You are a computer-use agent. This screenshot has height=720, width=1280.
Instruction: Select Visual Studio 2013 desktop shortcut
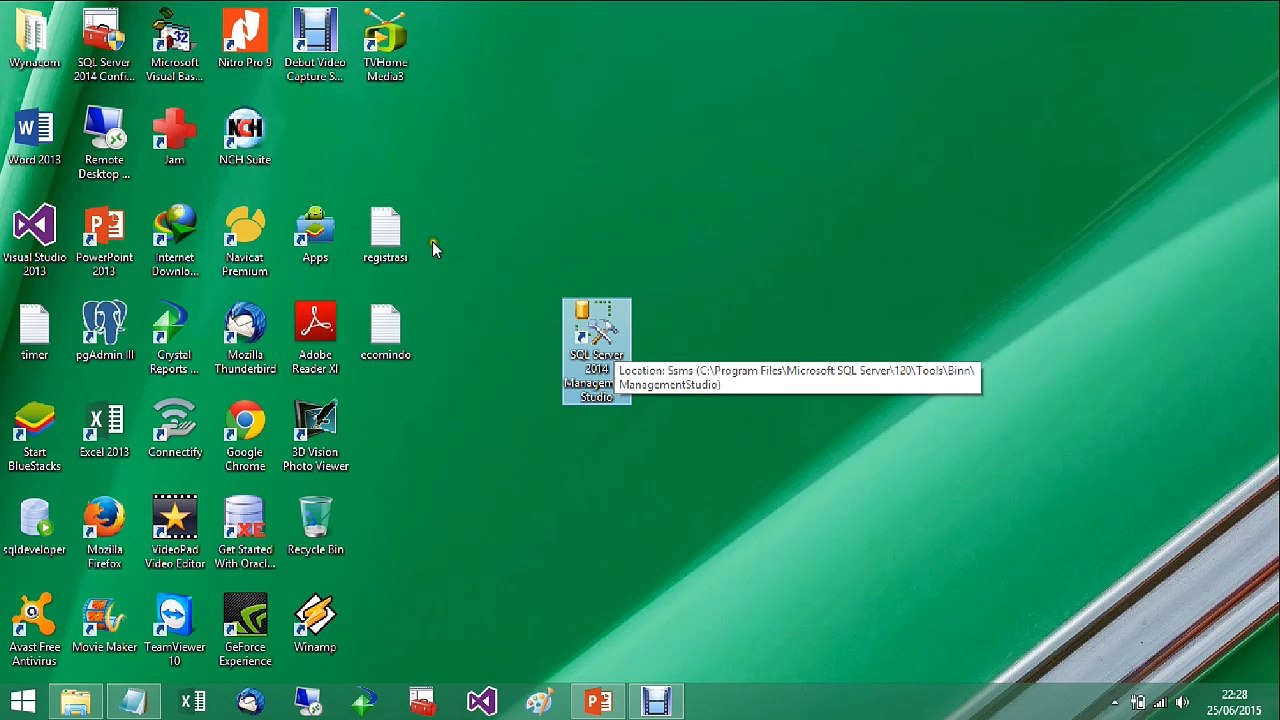(34, 241)
